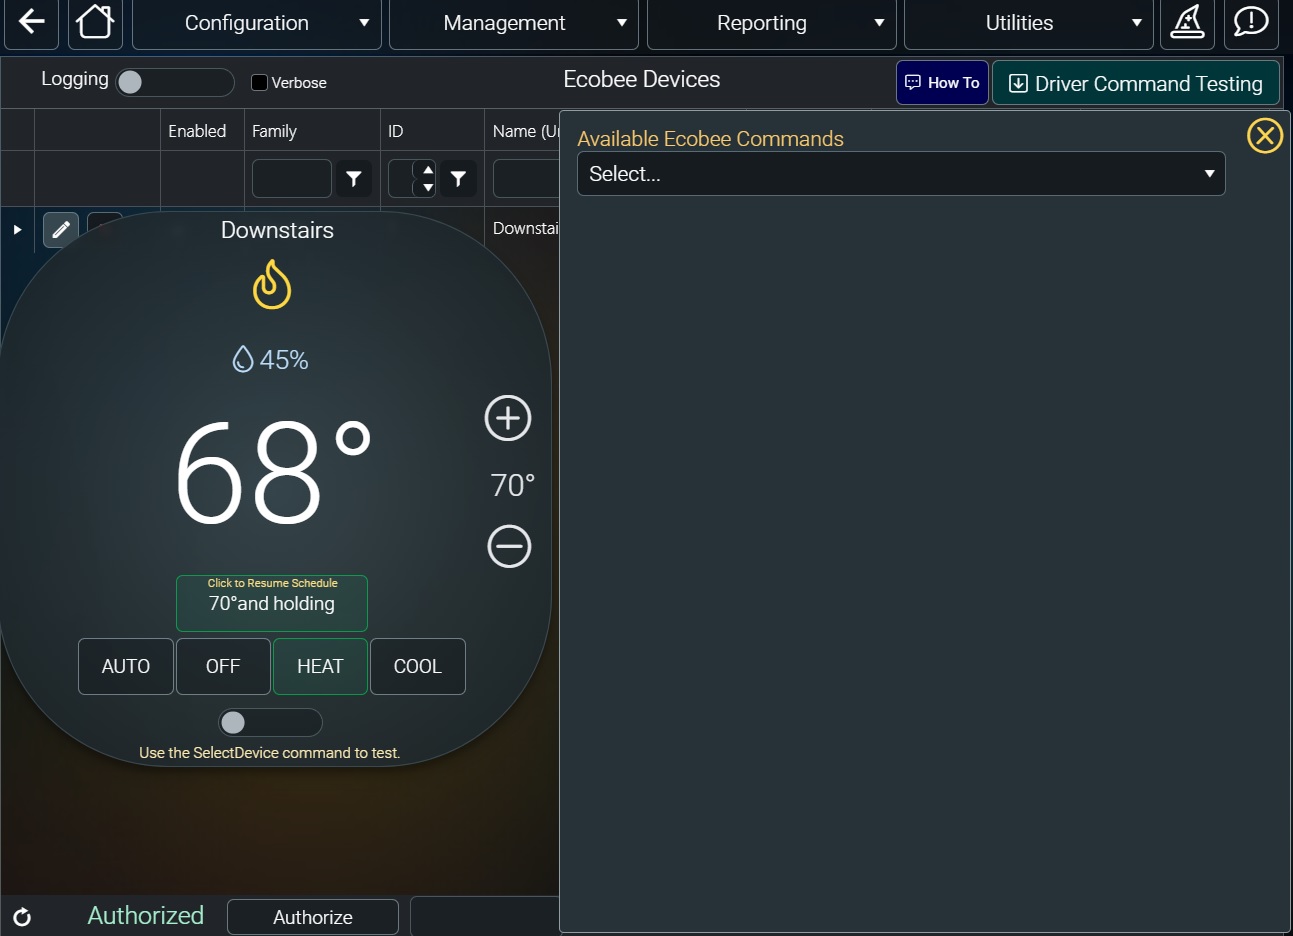Enable the Verbose checkbox
Viewport: 1293px width, 936px height.
tap(259, 83)
